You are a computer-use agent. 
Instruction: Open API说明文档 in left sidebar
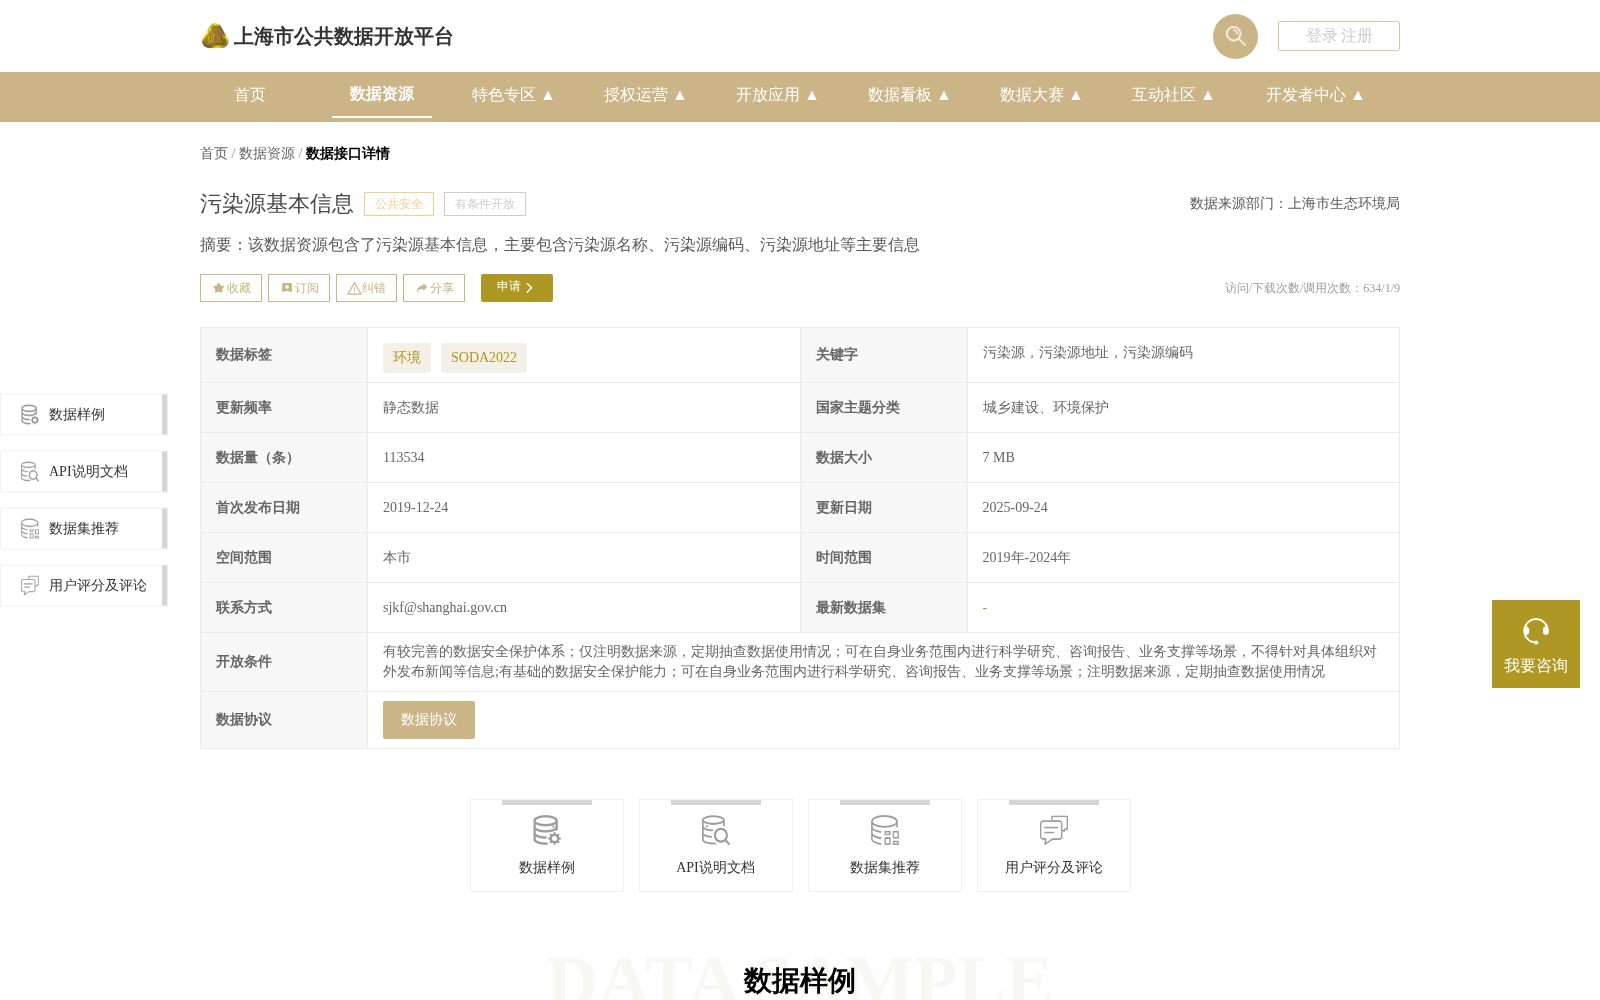tap(83, 471)
